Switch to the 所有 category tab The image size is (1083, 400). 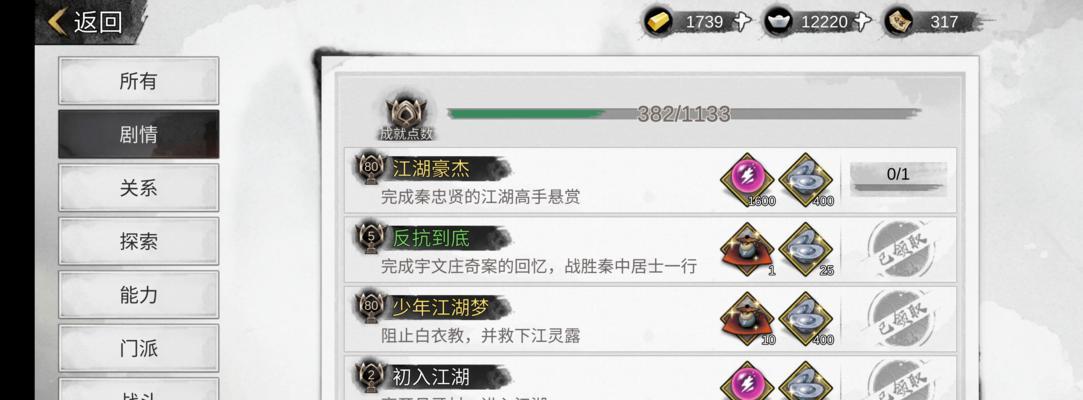point(138,81)
